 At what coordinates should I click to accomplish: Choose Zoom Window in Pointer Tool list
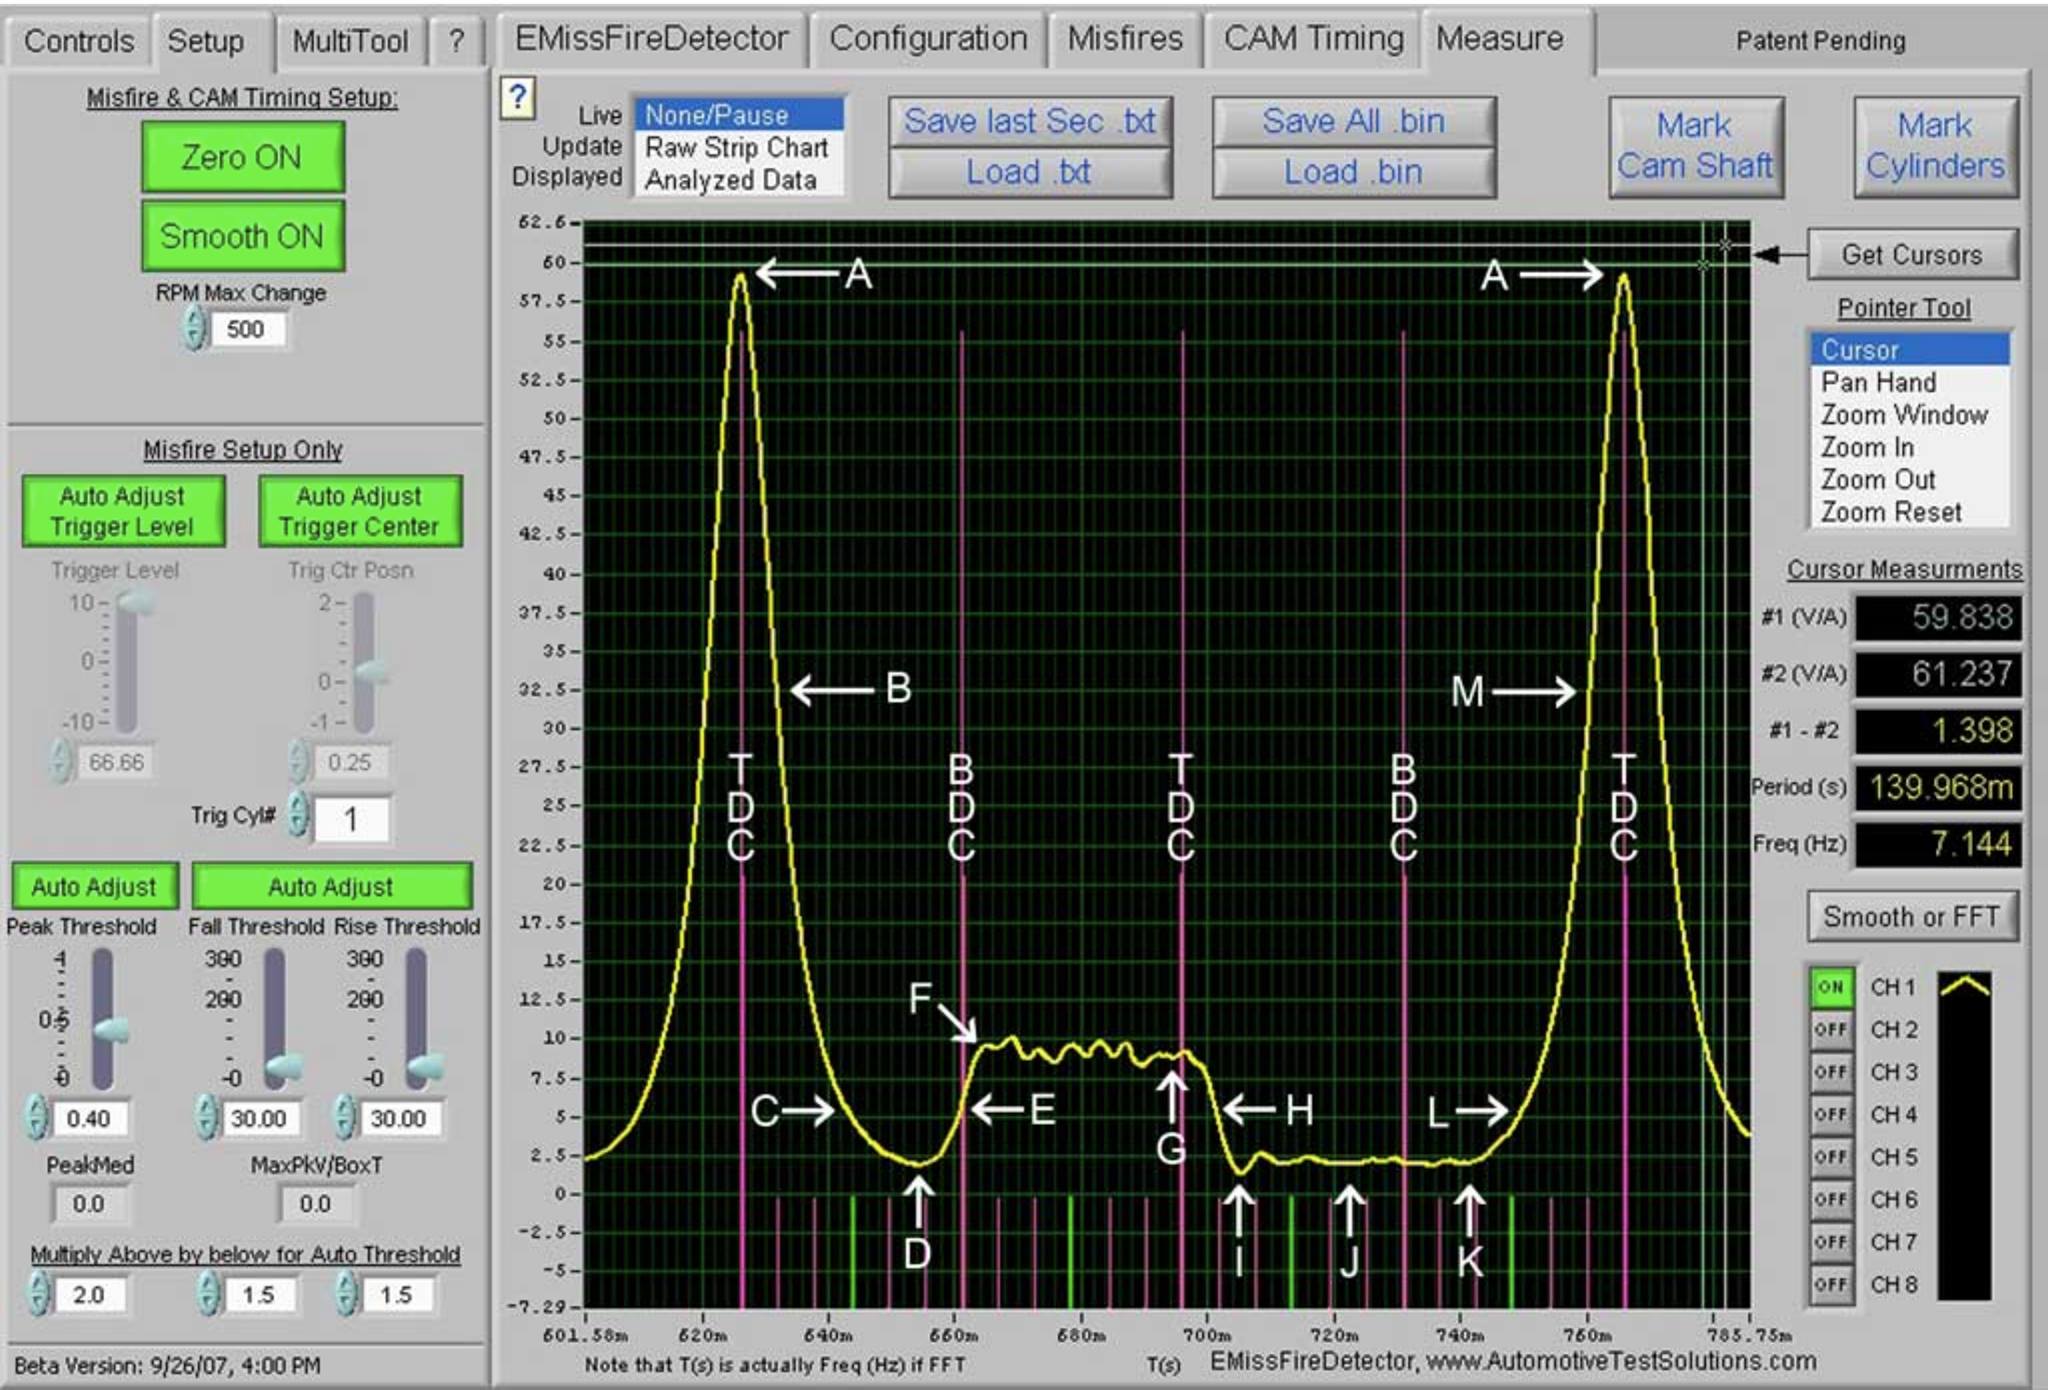(x=1903, y=415)
